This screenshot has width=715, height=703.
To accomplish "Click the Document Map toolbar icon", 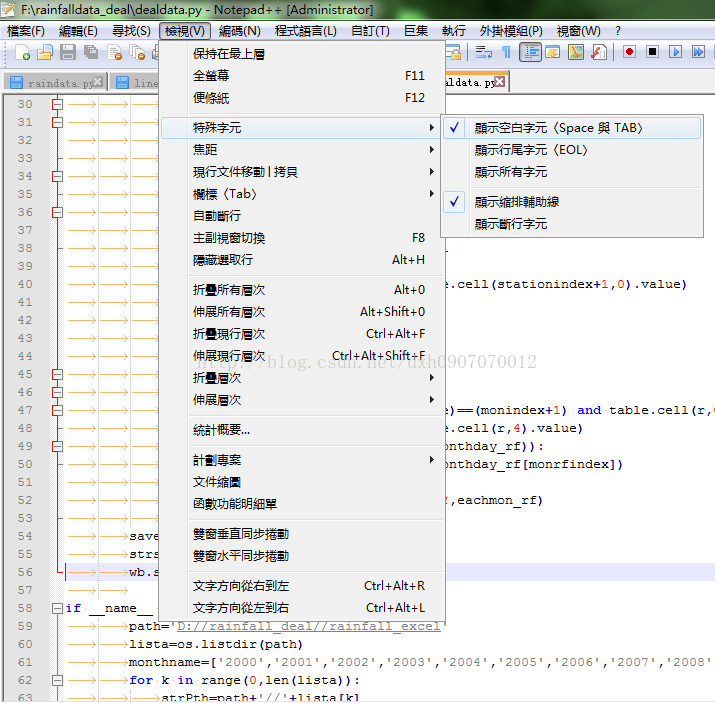I will tap(576, 52).
